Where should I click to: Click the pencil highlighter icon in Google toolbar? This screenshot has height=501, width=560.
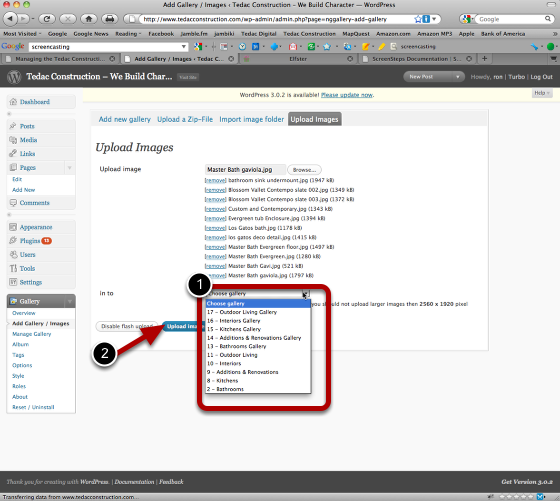tap(381, 46)
